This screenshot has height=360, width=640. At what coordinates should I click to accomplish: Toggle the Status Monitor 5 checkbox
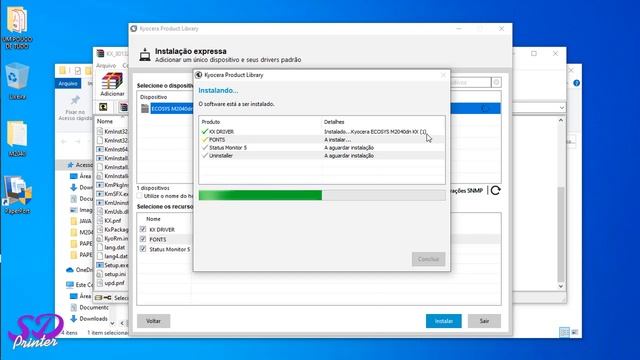(143, 249)
